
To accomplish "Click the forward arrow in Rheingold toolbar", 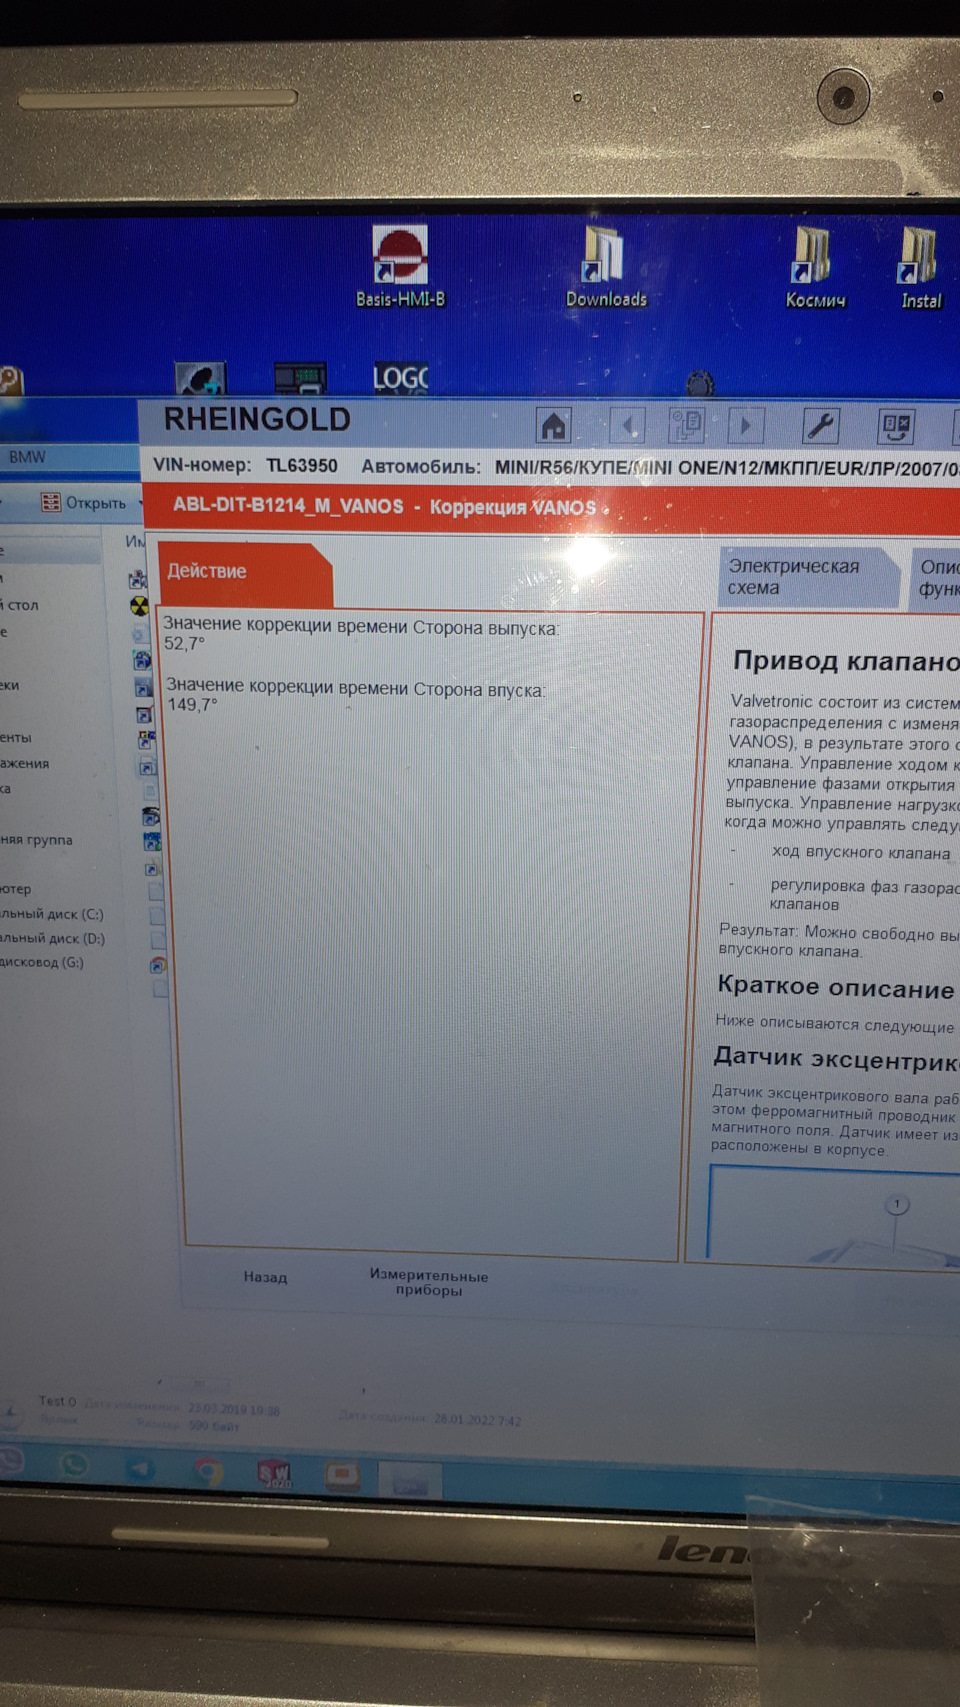I will tap(745, 426).
